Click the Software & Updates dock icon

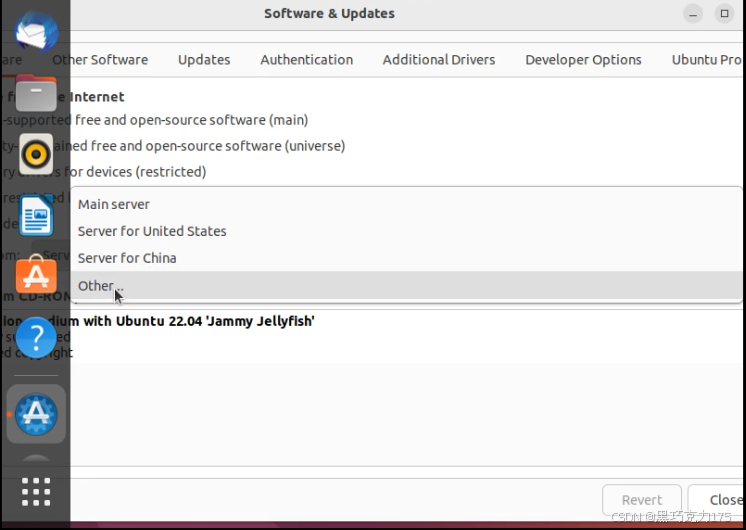tap(36, 414)
